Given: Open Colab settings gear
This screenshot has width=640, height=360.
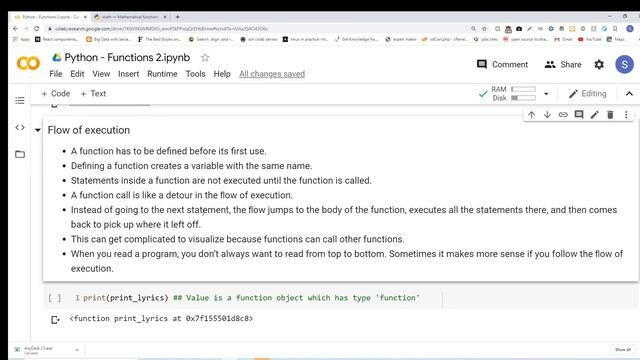Looking at the screenshot, I should (x=599, y=64).
